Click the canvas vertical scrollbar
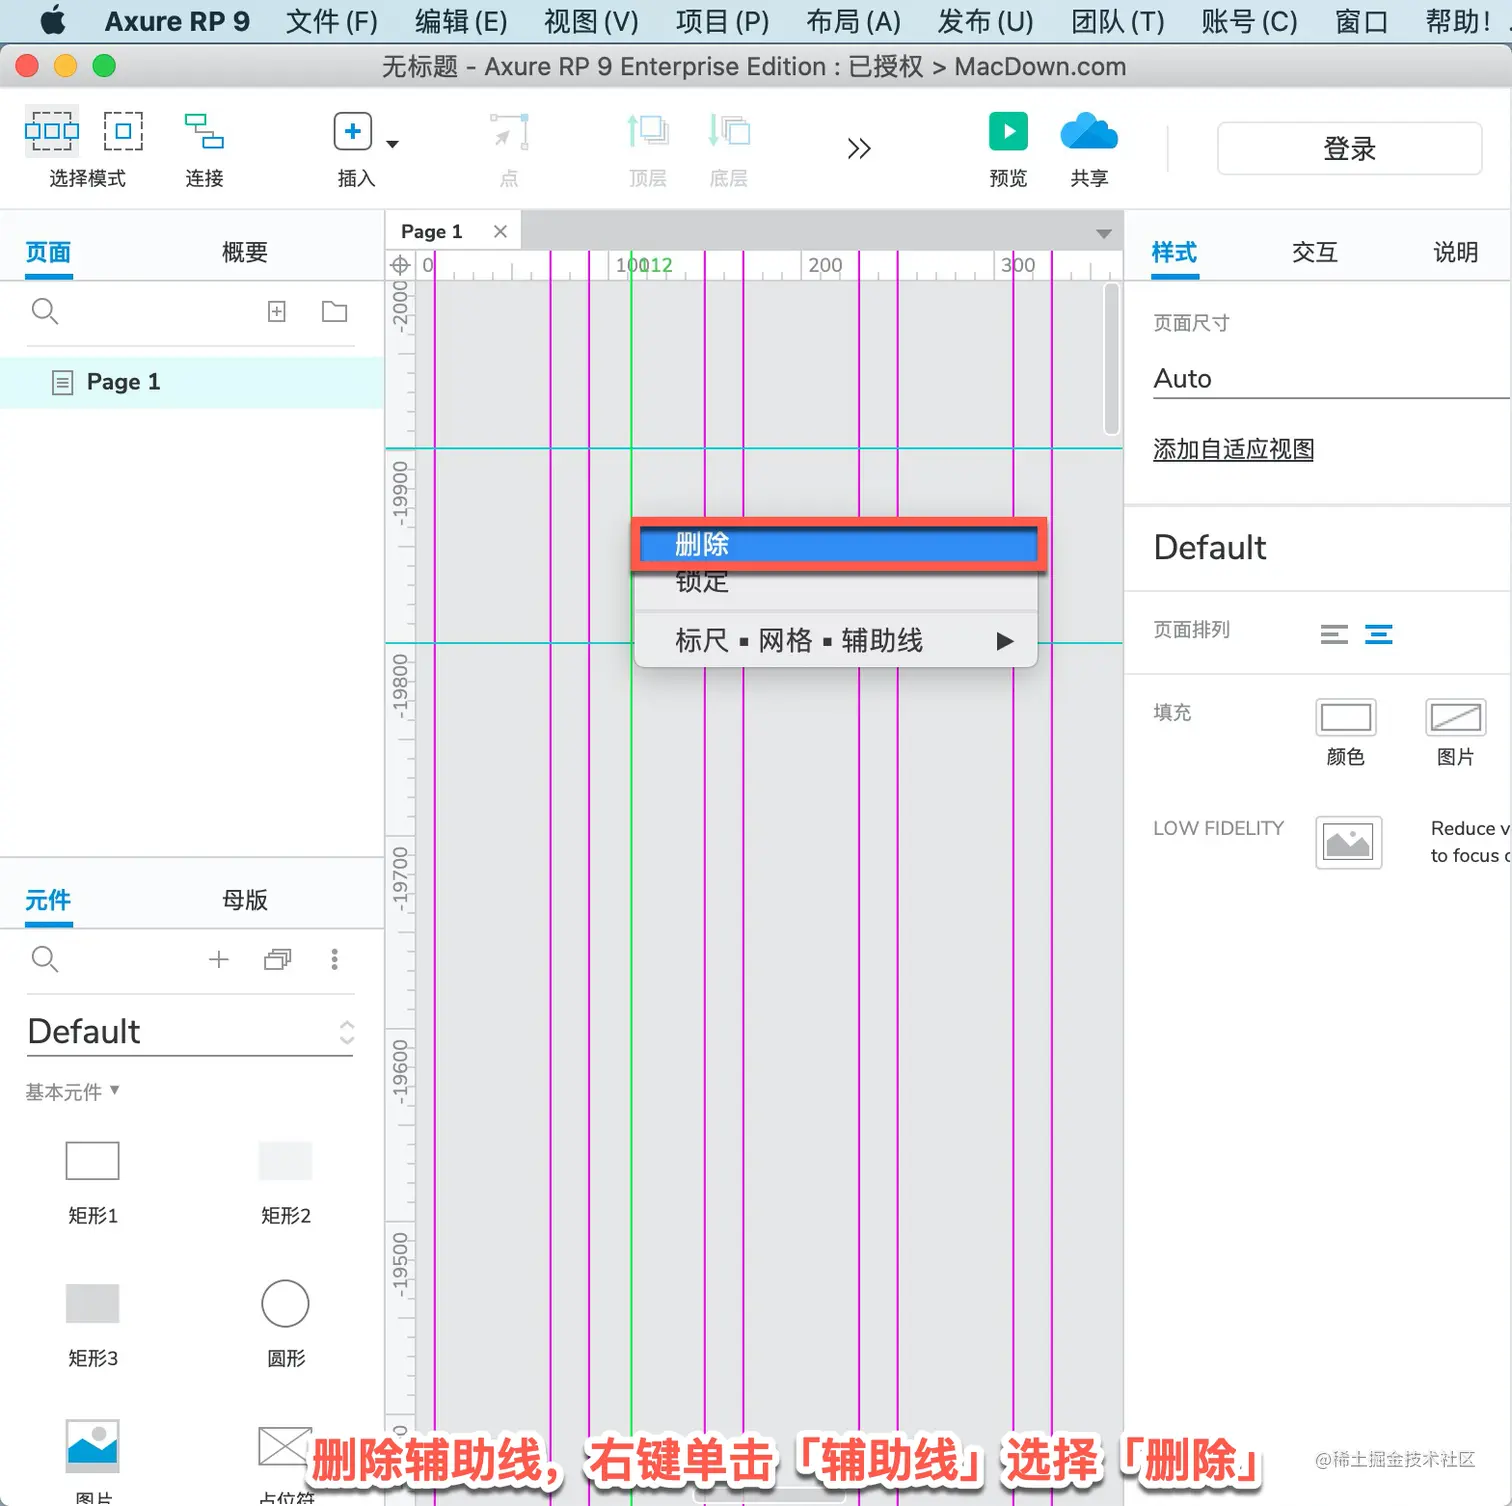 1111,359
